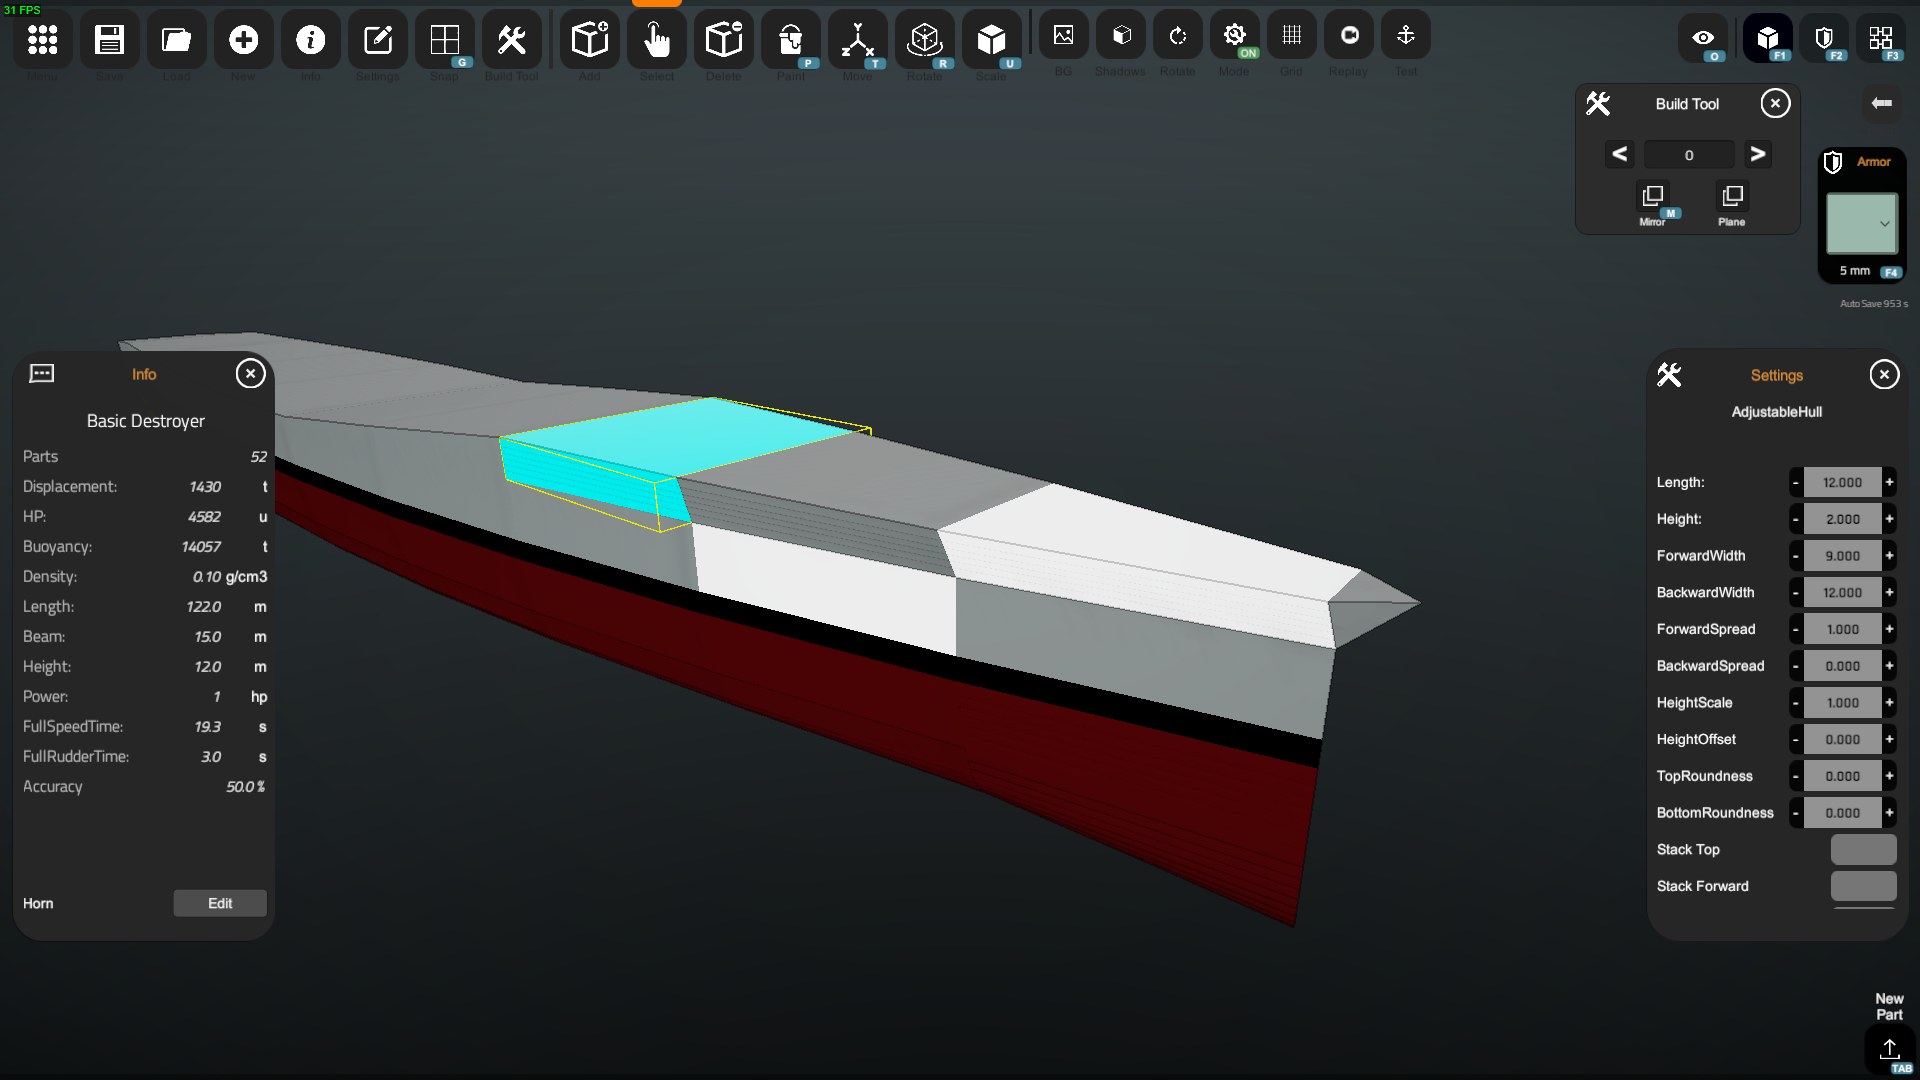The image size is (1920, 1080).
Task: Start the Test anchor icon
Action: pos(1405,36)
